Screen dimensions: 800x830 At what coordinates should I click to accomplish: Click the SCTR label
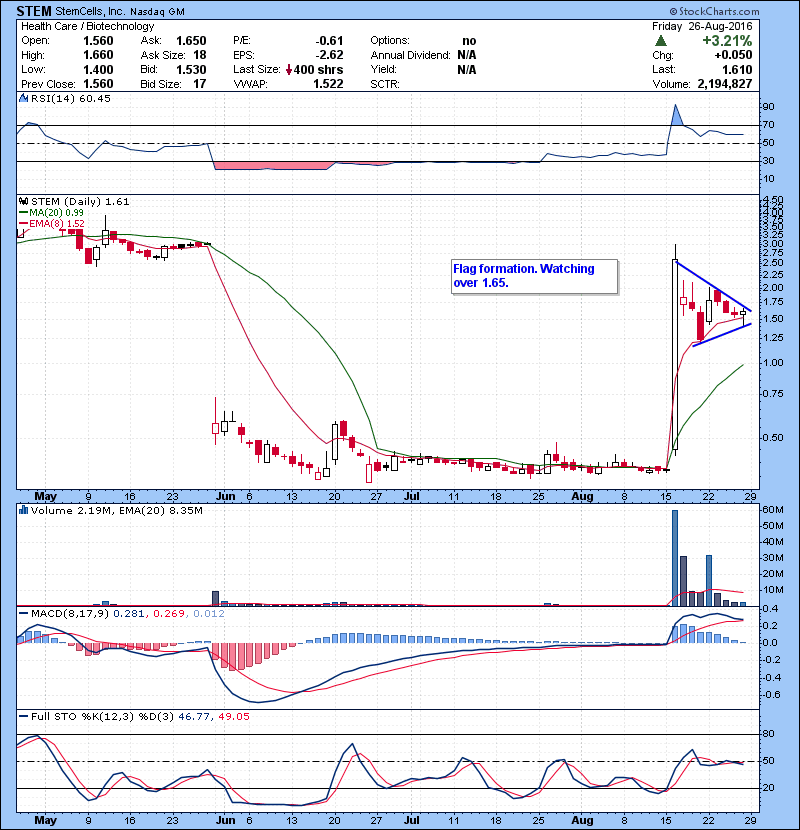tap(385, 84)
